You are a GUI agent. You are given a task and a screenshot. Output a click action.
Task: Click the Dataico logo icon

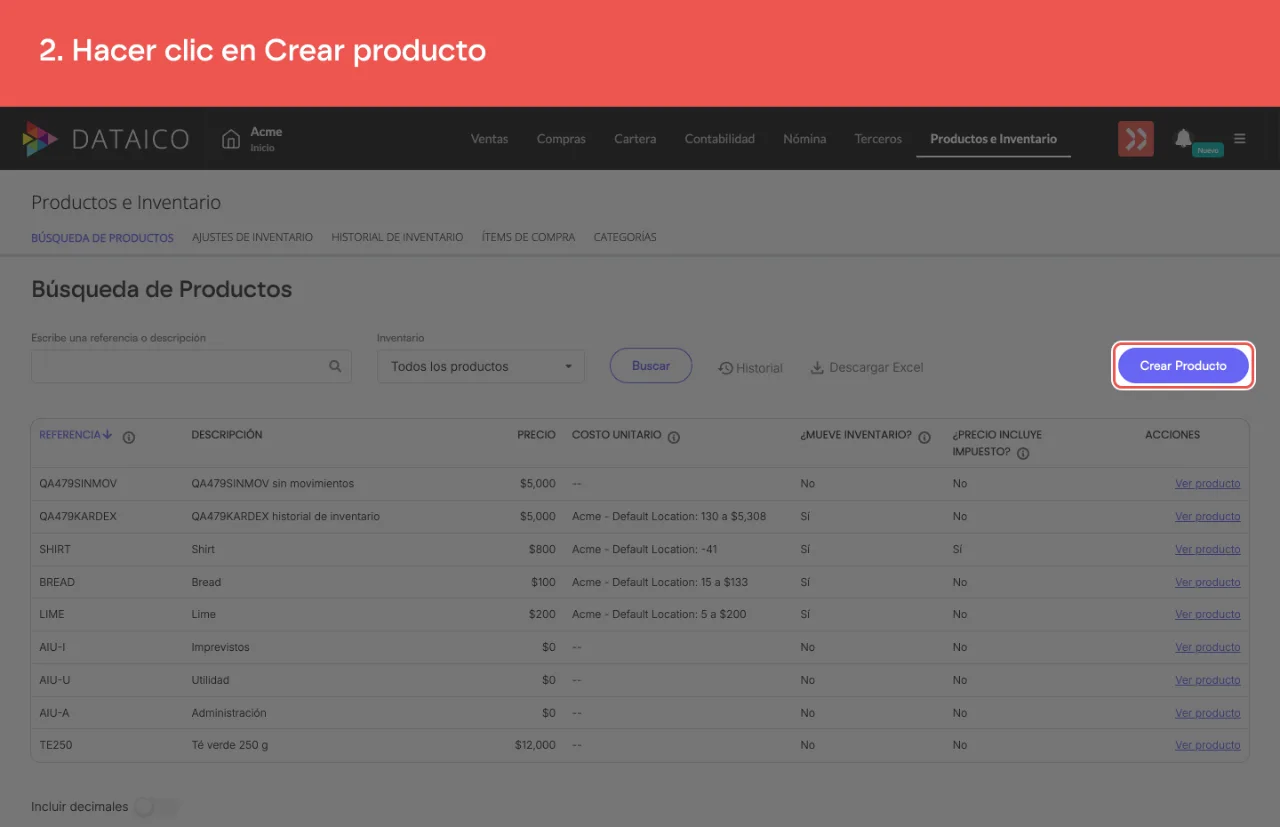(x=41, y=139)
